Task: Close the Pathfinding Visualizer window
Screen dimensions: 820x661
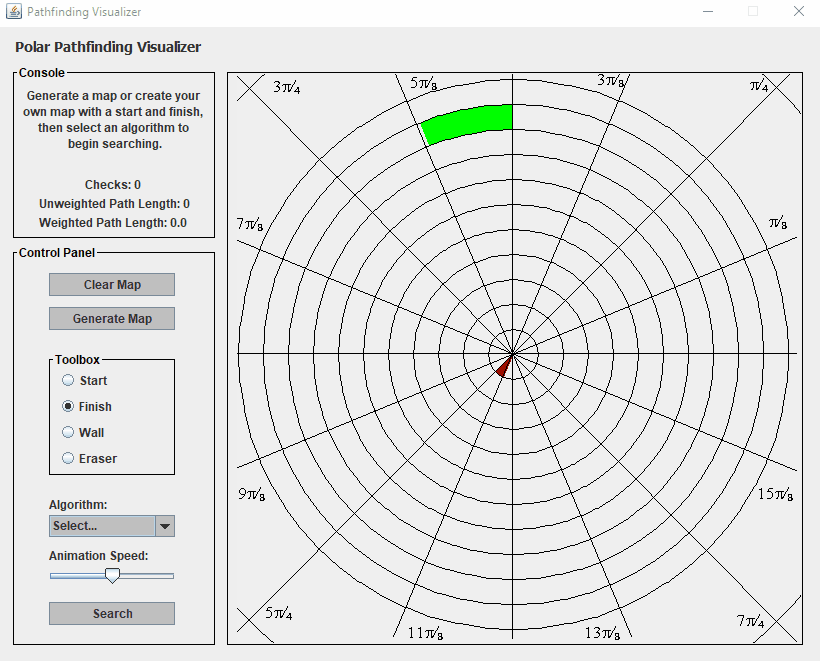Action: point(799,12)
